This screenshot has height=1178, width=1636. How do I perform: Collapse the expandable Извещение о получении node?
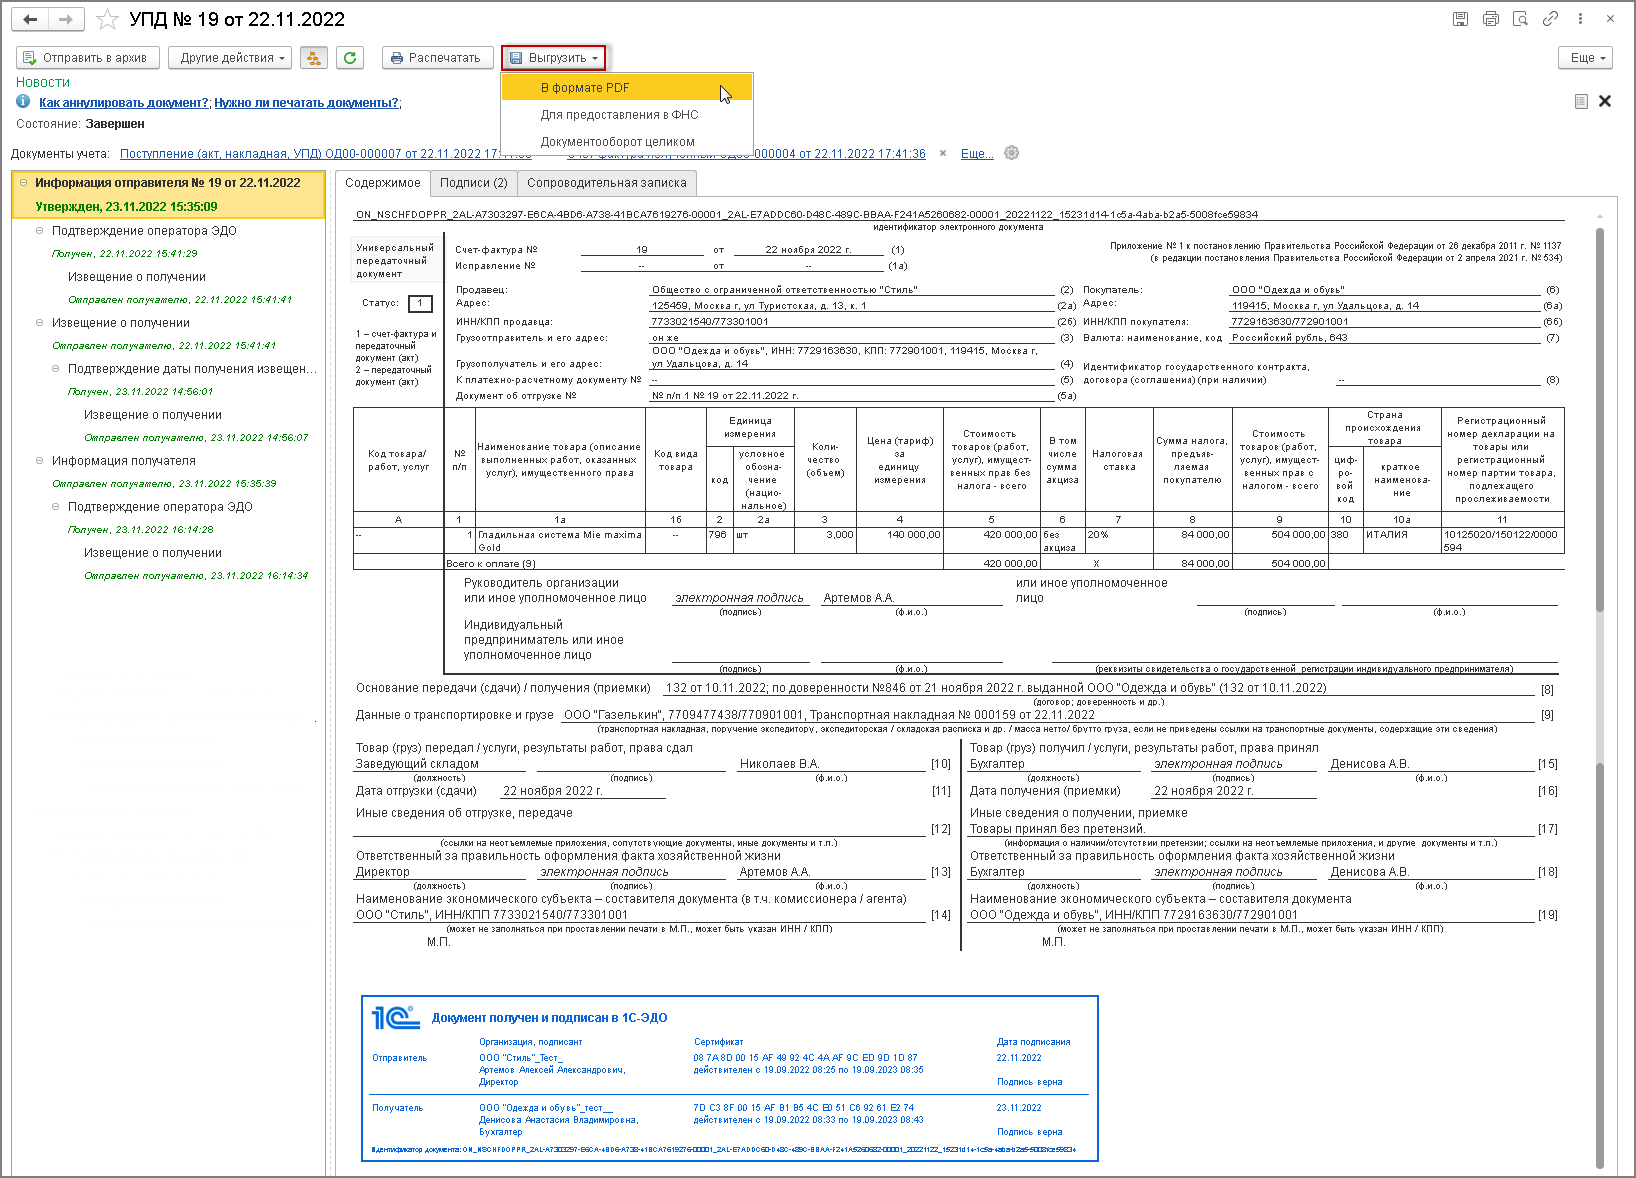(x=40, y=323)
